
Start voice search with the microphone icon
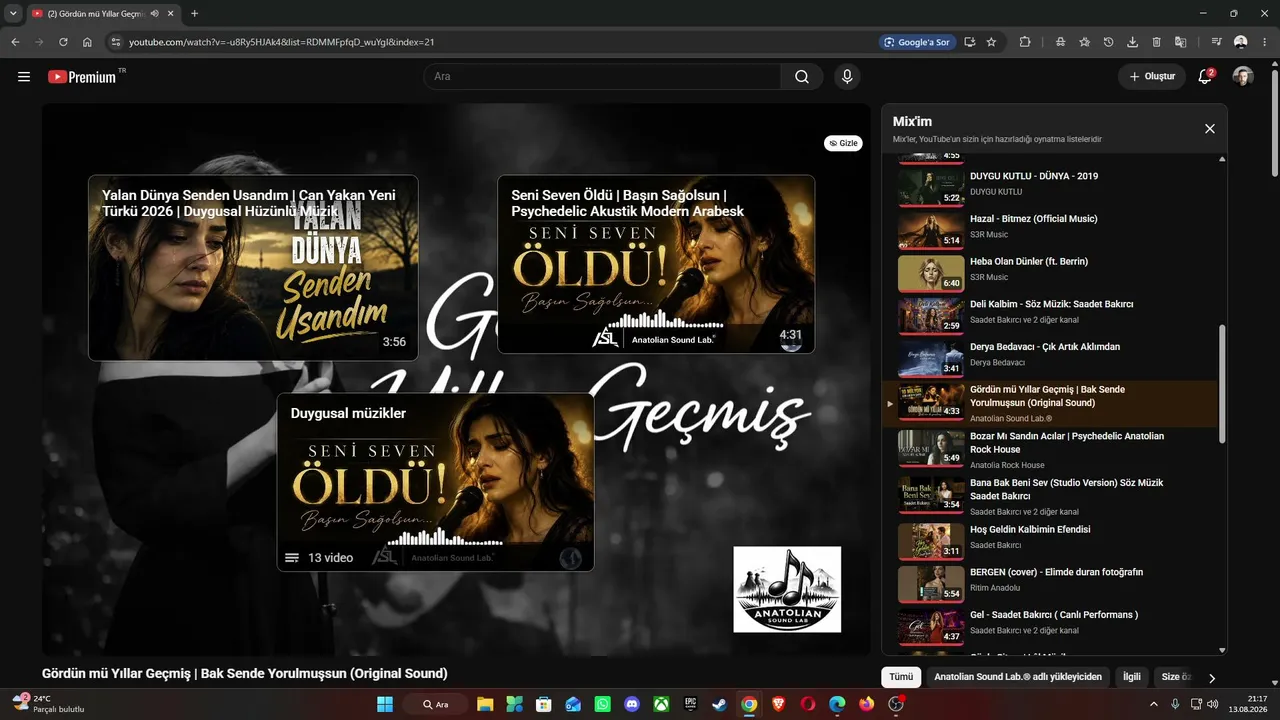[847, 77]
